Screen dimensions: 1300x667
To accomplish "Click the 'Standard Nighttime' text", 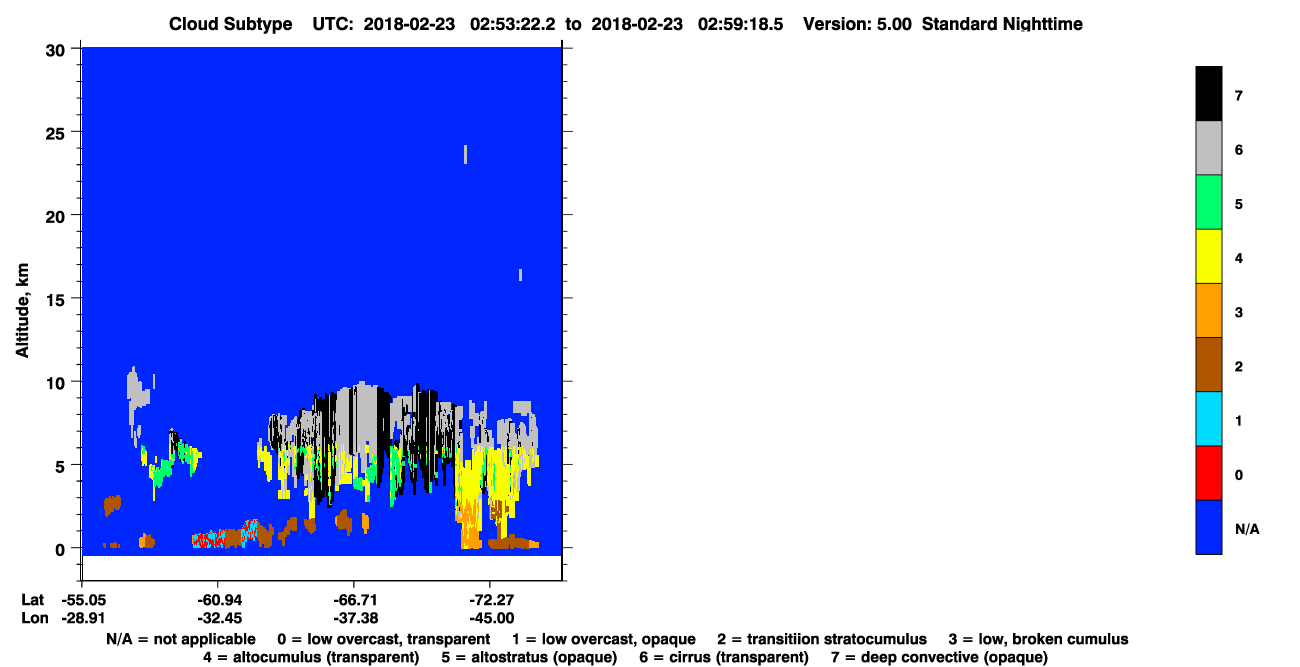I will pos(1001,24).
